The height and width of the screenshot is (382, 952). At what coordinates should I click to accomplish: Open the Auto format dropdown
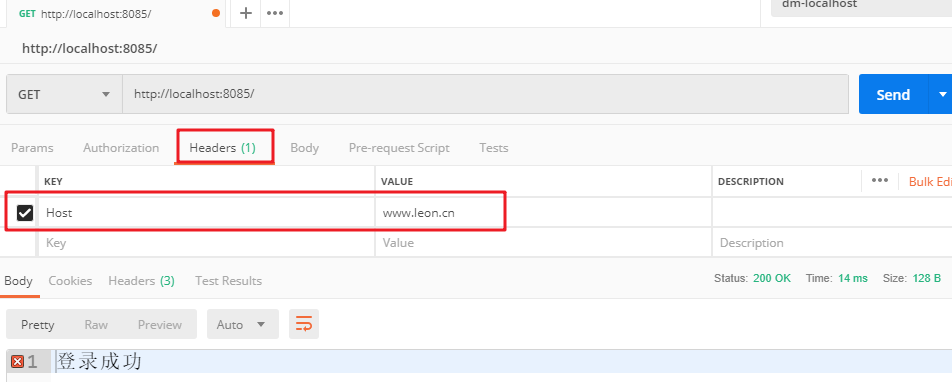click(x=243, y=324)
